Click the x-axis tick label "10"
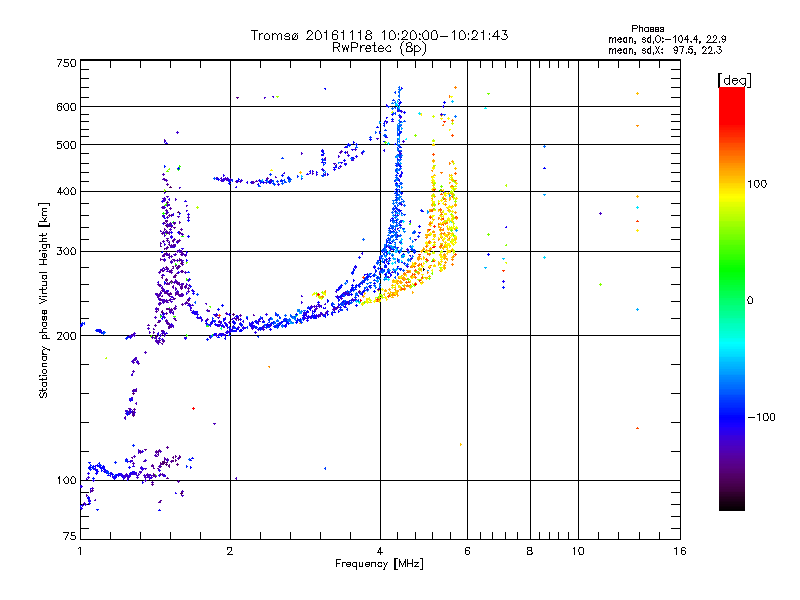 point(578,551)
